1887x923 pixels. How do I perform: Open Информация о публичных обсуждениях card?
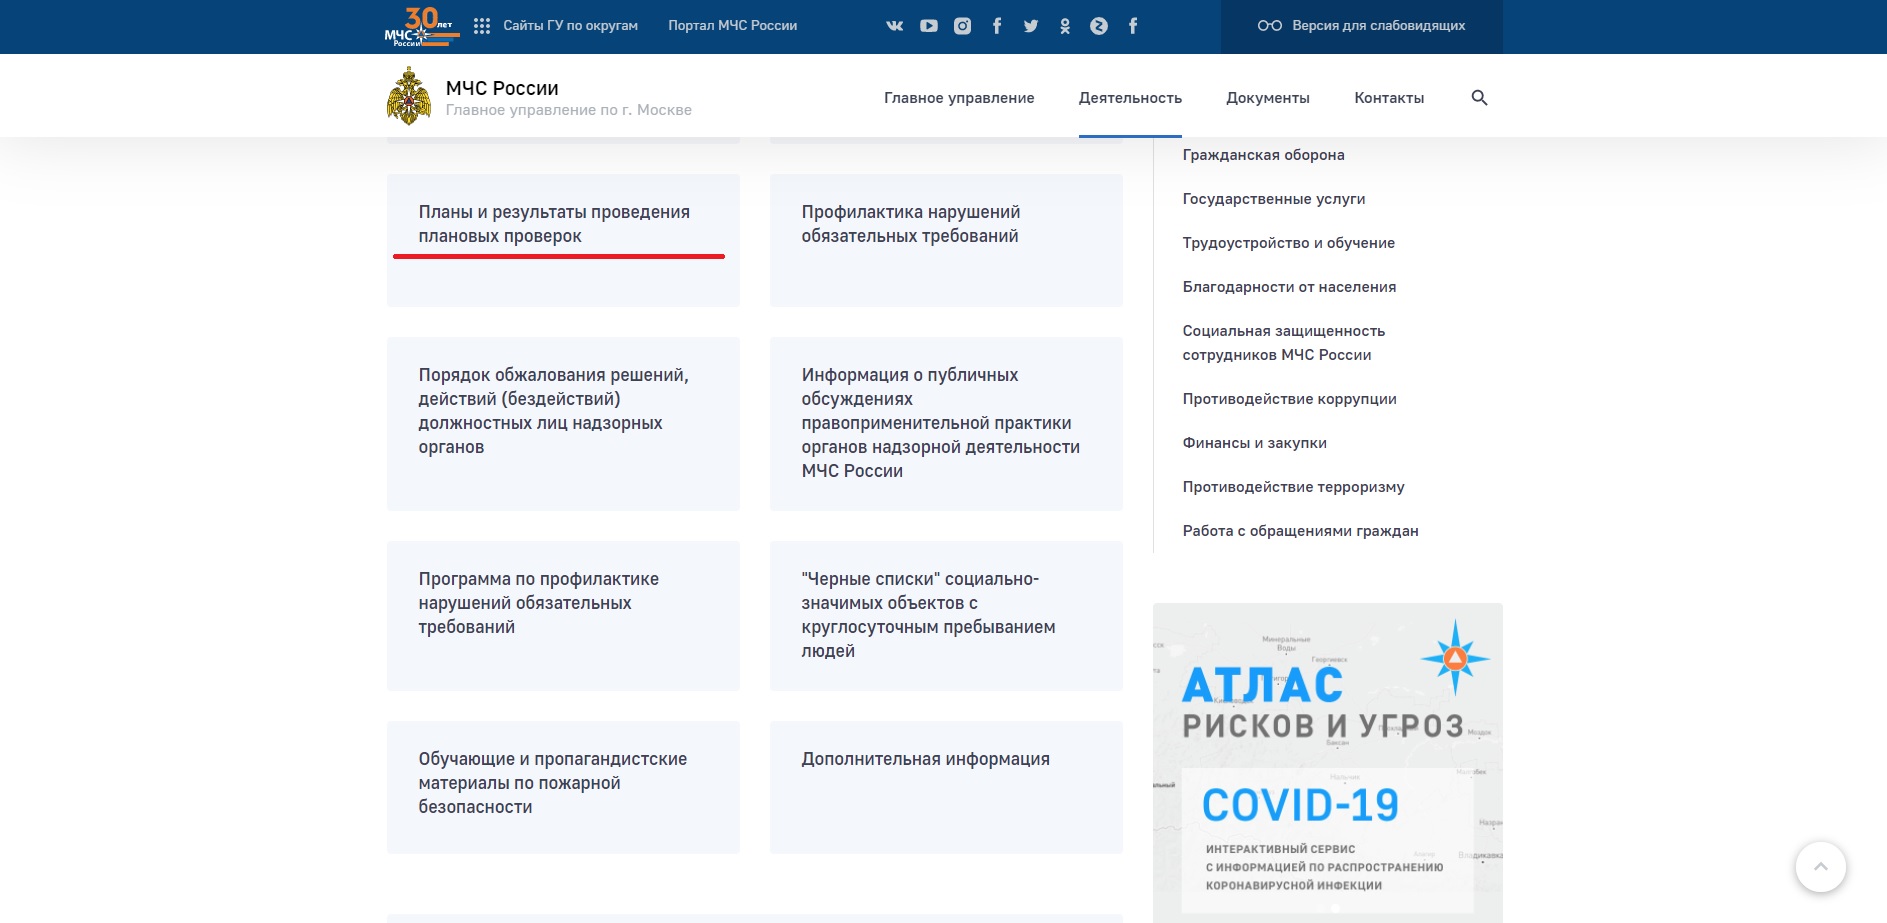click(x=946, y=424)
